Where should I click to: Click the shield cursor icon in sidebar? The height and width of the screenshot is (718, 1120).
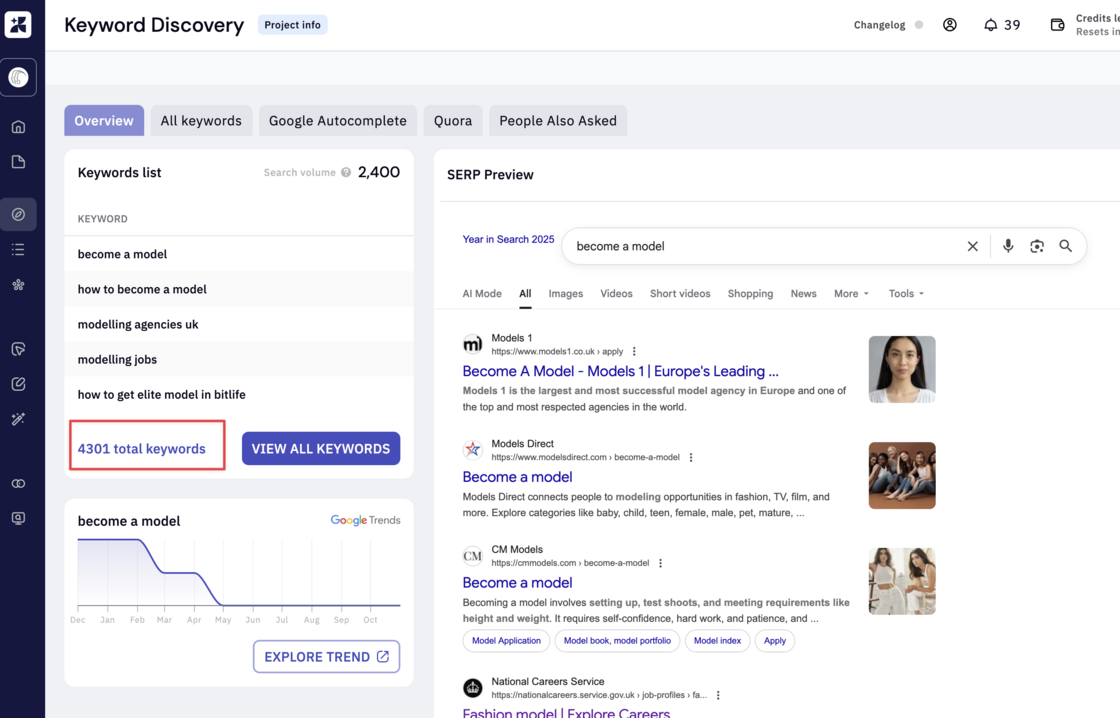tap(19, 349)
